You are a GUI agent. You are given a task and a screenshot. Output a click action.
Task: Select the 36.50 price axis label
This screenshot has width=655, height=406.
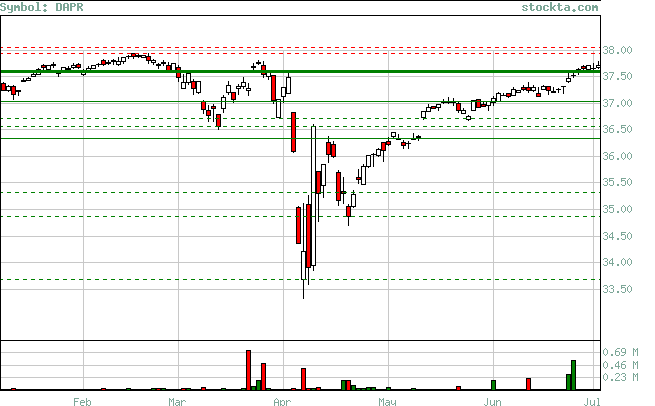tap(617, 129)
